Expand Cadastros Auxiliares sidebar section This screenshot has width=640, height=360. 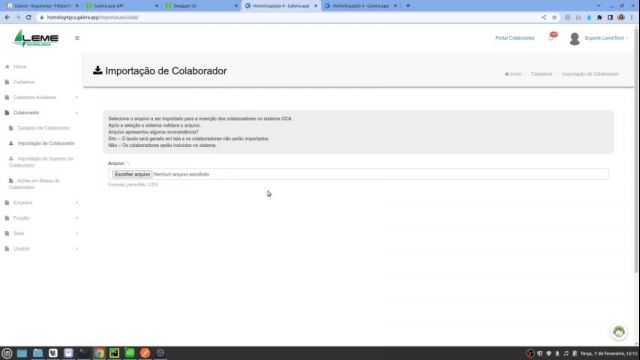point(41,97)
